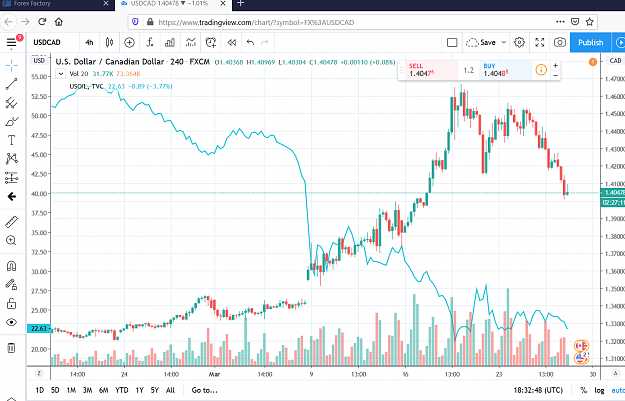Toggle hide all drawings eye icon
This screenshot has width=625, height=401.
(x=12, y=322)
